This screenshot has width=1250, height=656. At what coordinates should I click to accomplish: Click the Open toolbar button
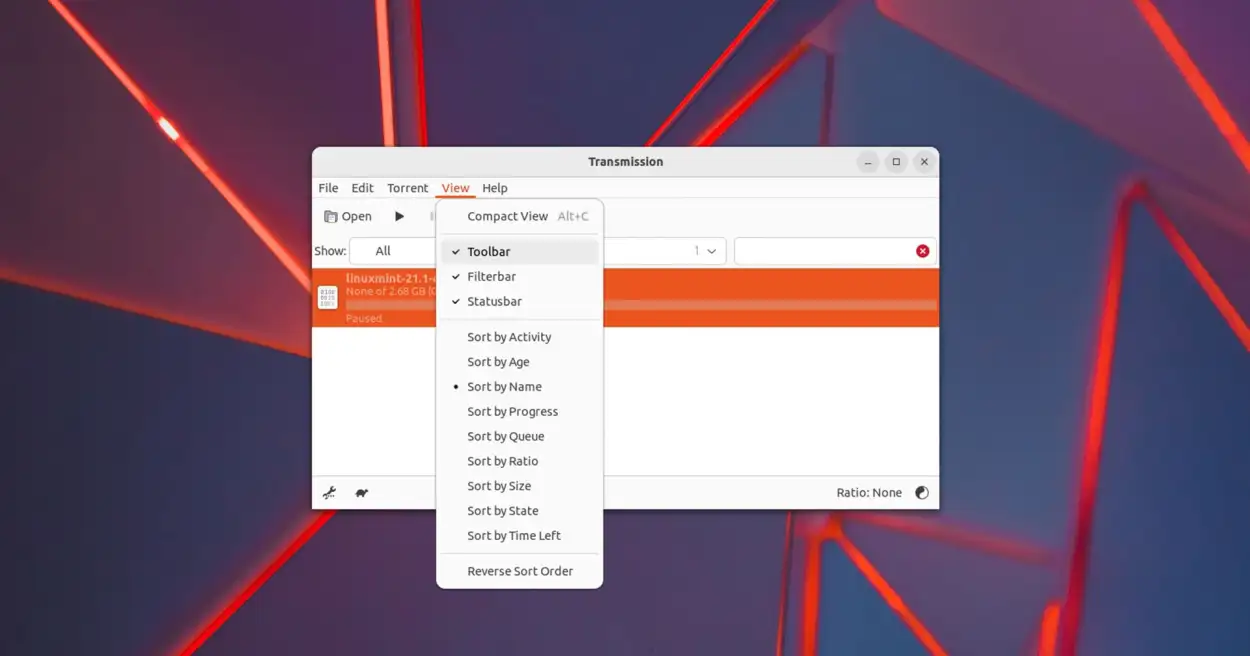point(348,216)
